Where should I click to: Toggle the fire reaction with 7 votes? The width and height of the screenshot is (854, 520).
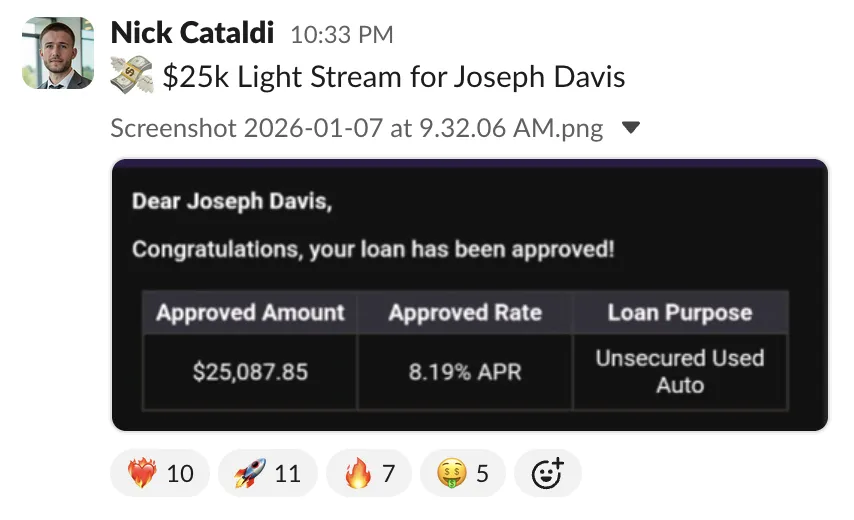click(x=369, y=473)
